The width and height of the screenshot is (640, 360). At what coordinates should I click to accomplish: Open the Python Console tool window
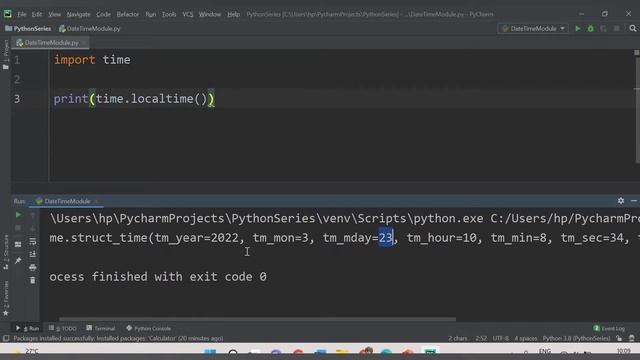pyautogui.click(x=149, y=328)
